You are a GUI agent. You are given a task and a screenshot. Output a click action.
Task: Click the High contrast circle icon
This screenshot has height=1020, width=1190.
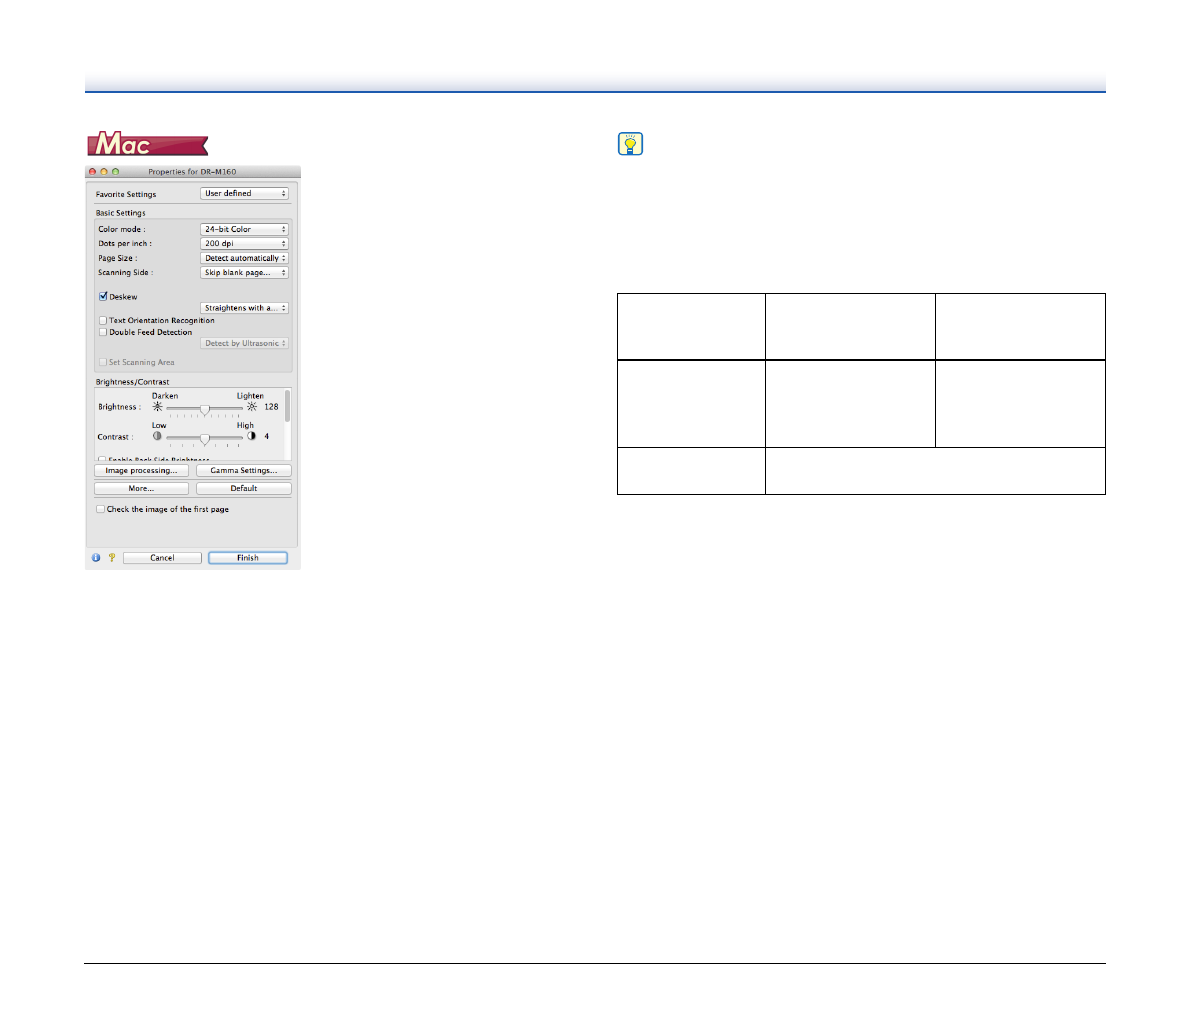click(251, 436)
